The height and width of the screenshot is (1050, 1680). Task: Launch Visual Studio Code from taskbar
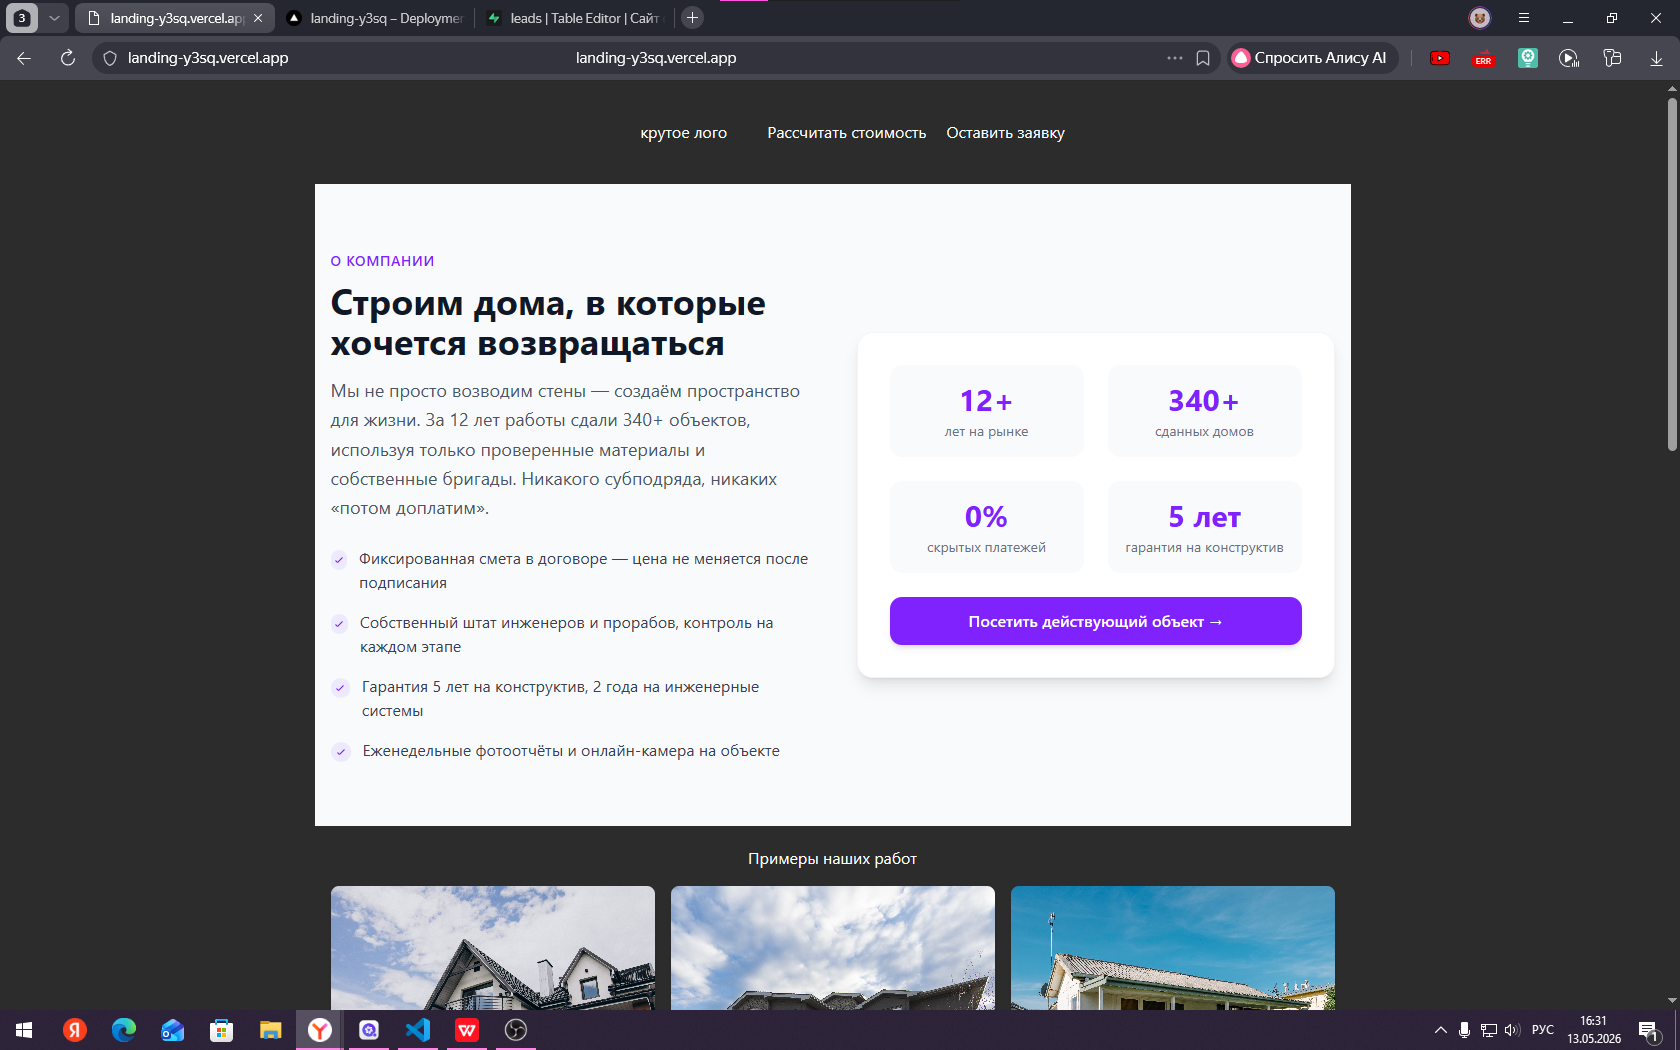[418, 1030]
